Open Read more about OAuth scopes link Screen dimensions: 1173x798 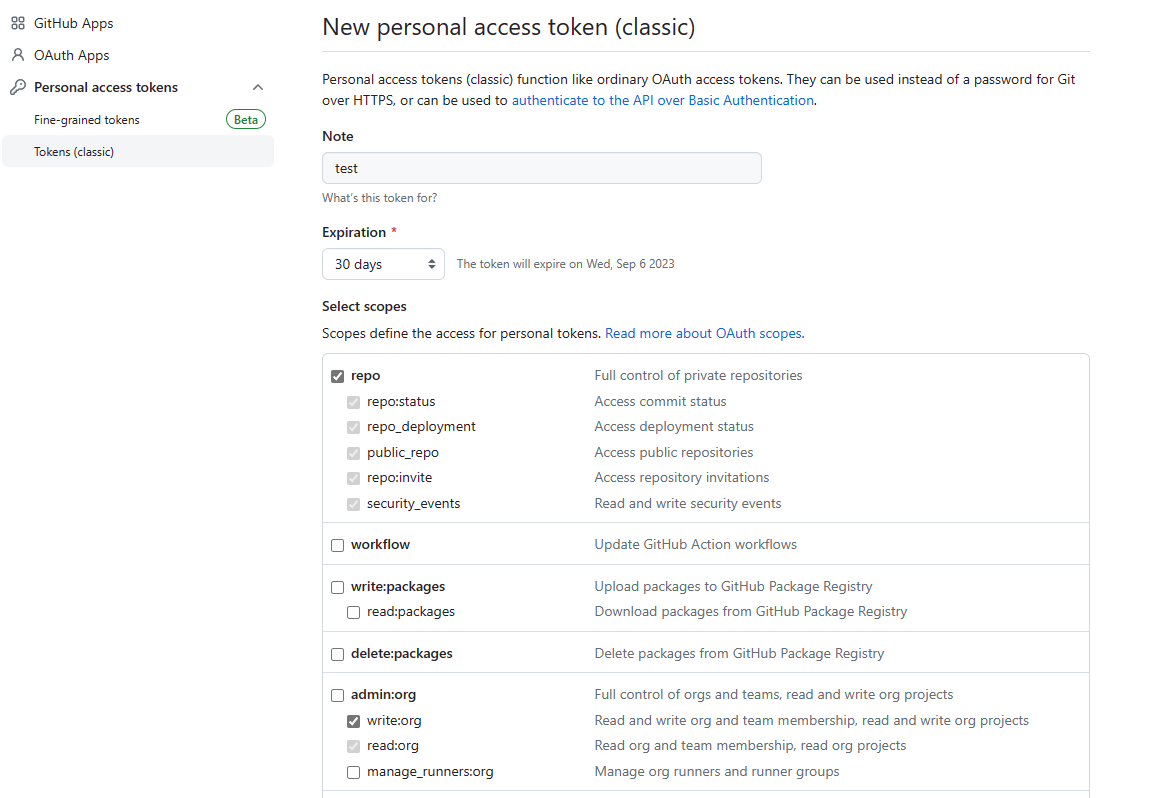pos(705,334)
